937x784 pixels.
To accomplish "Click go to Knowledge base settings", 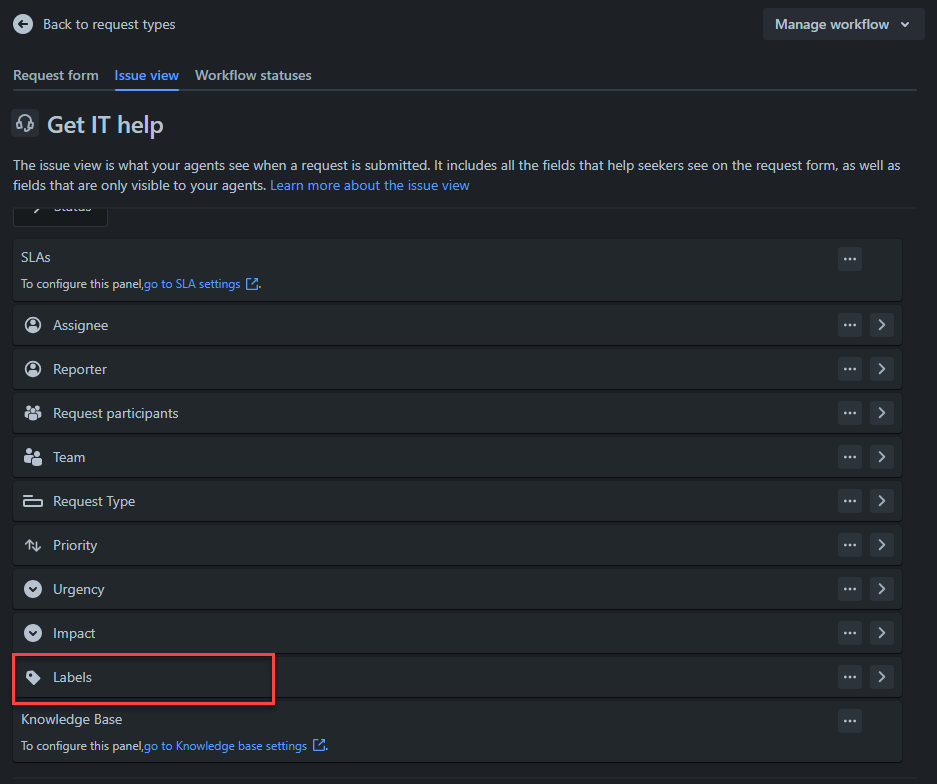I will (226, 745).
